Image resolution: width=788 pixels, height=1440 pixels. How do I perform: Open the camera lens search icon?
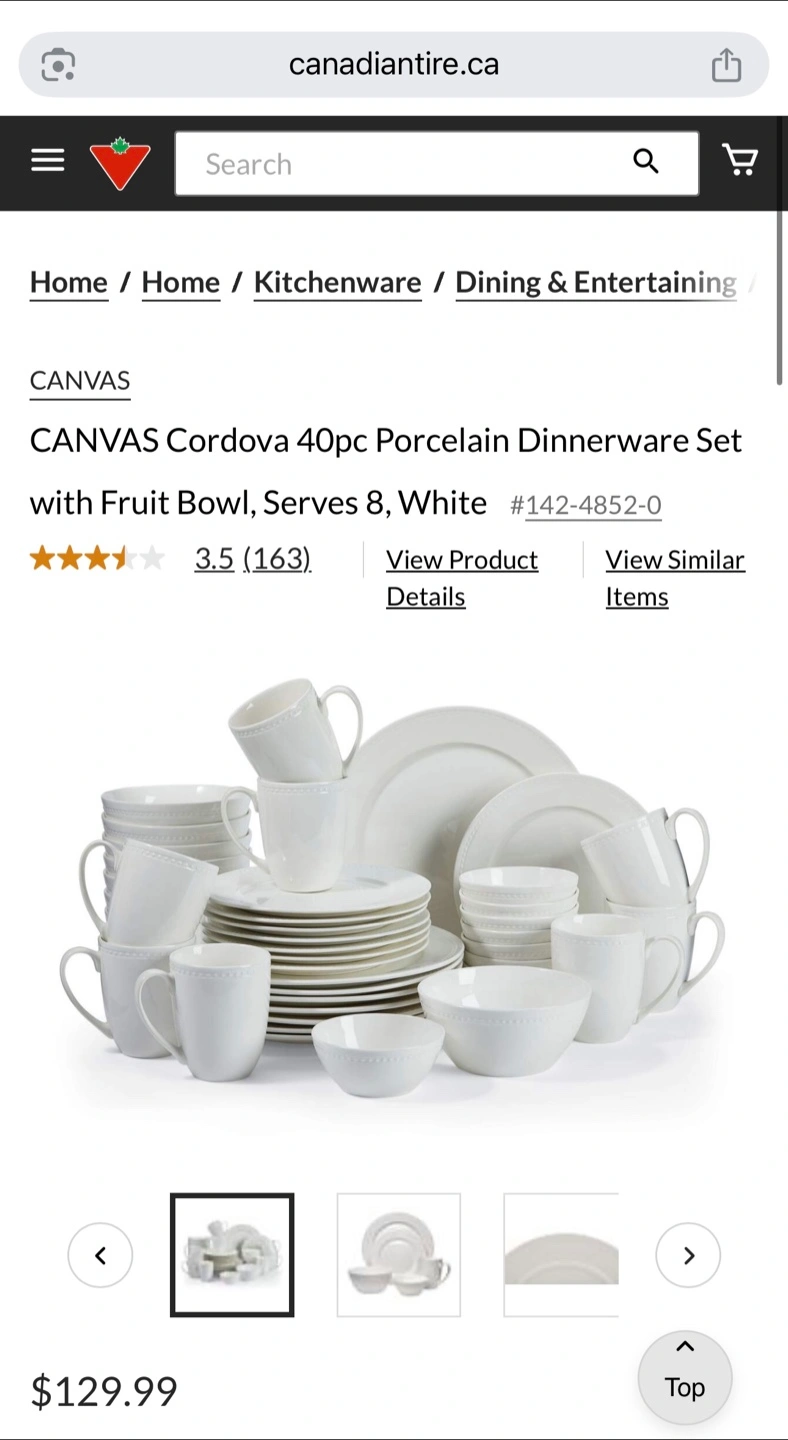[58, 64]
